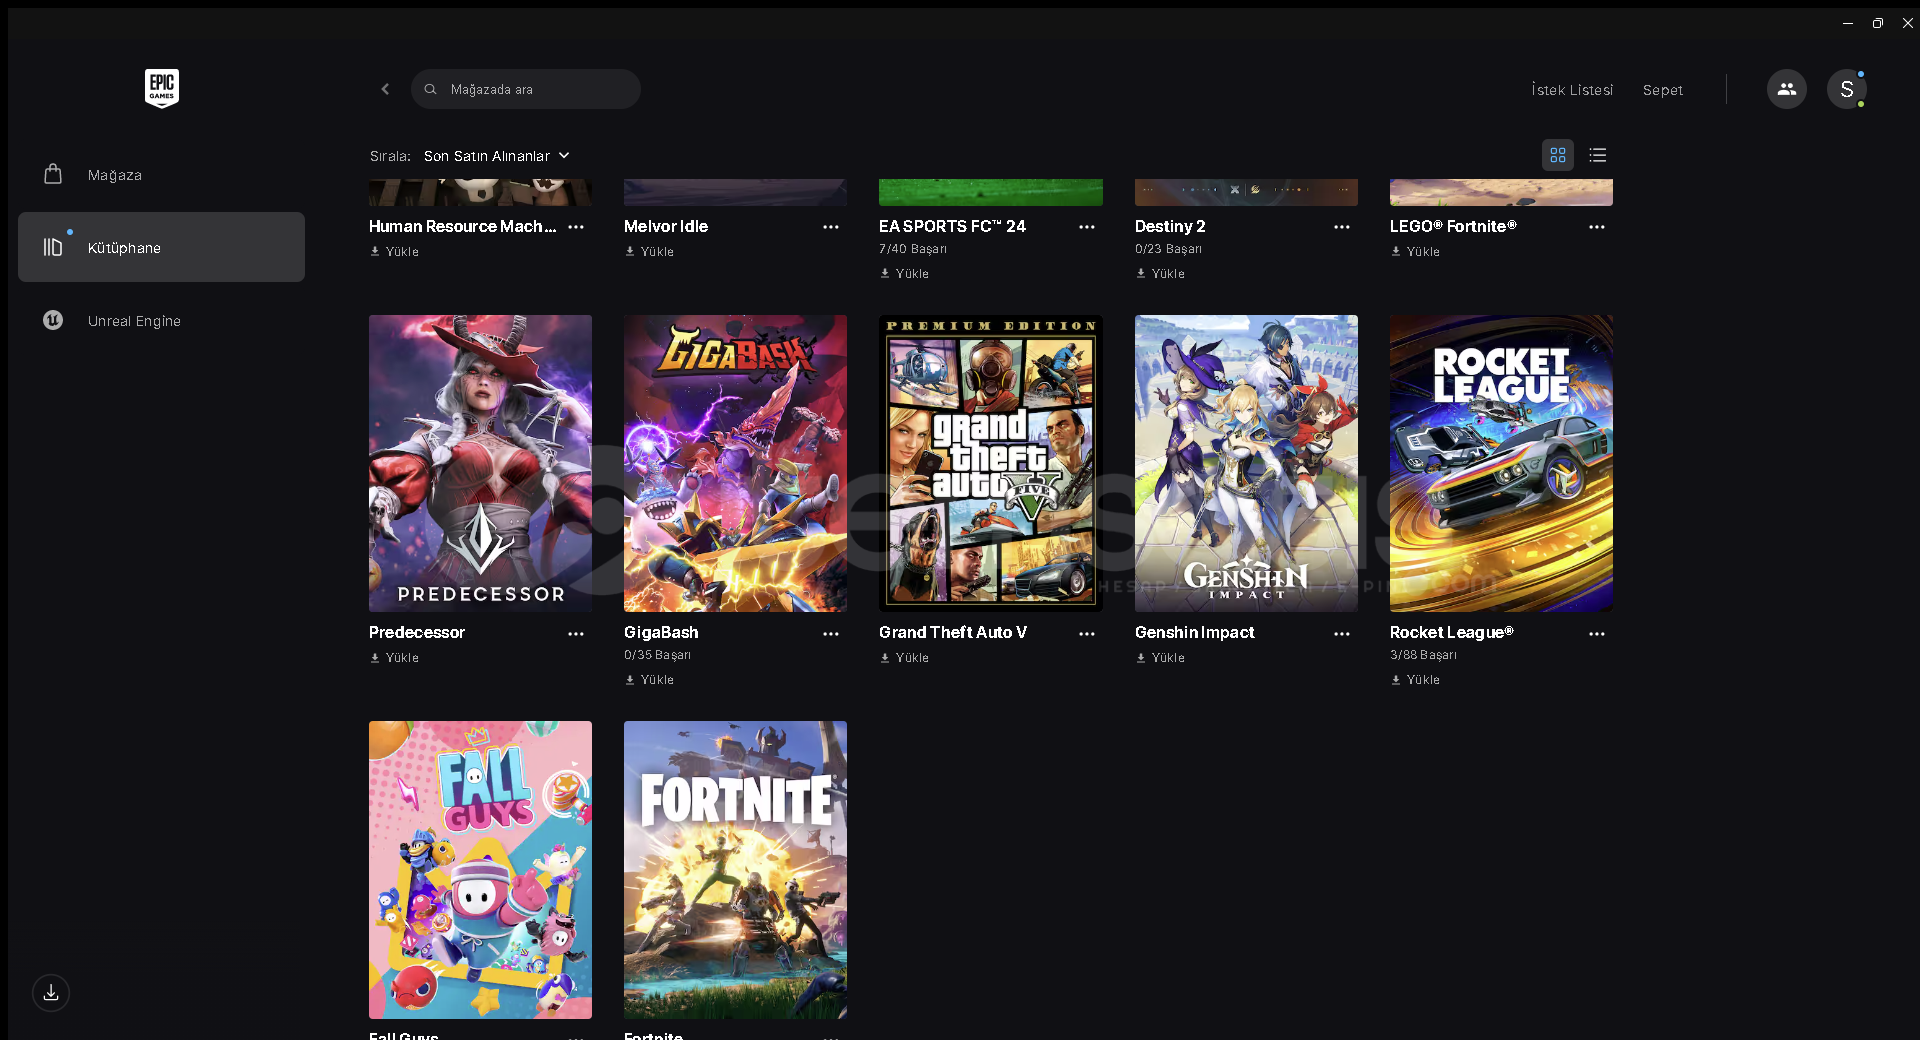Open the Rocket League cover art

click(1501, 463)
